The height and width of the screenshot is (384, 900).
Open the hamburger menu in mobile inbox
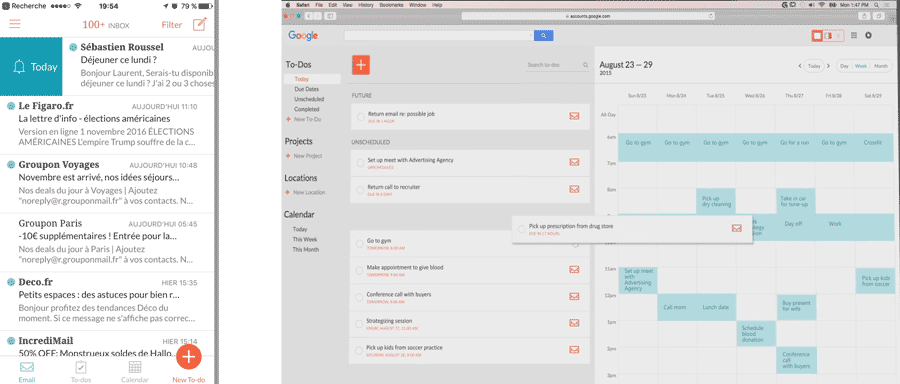click(14, 24)
